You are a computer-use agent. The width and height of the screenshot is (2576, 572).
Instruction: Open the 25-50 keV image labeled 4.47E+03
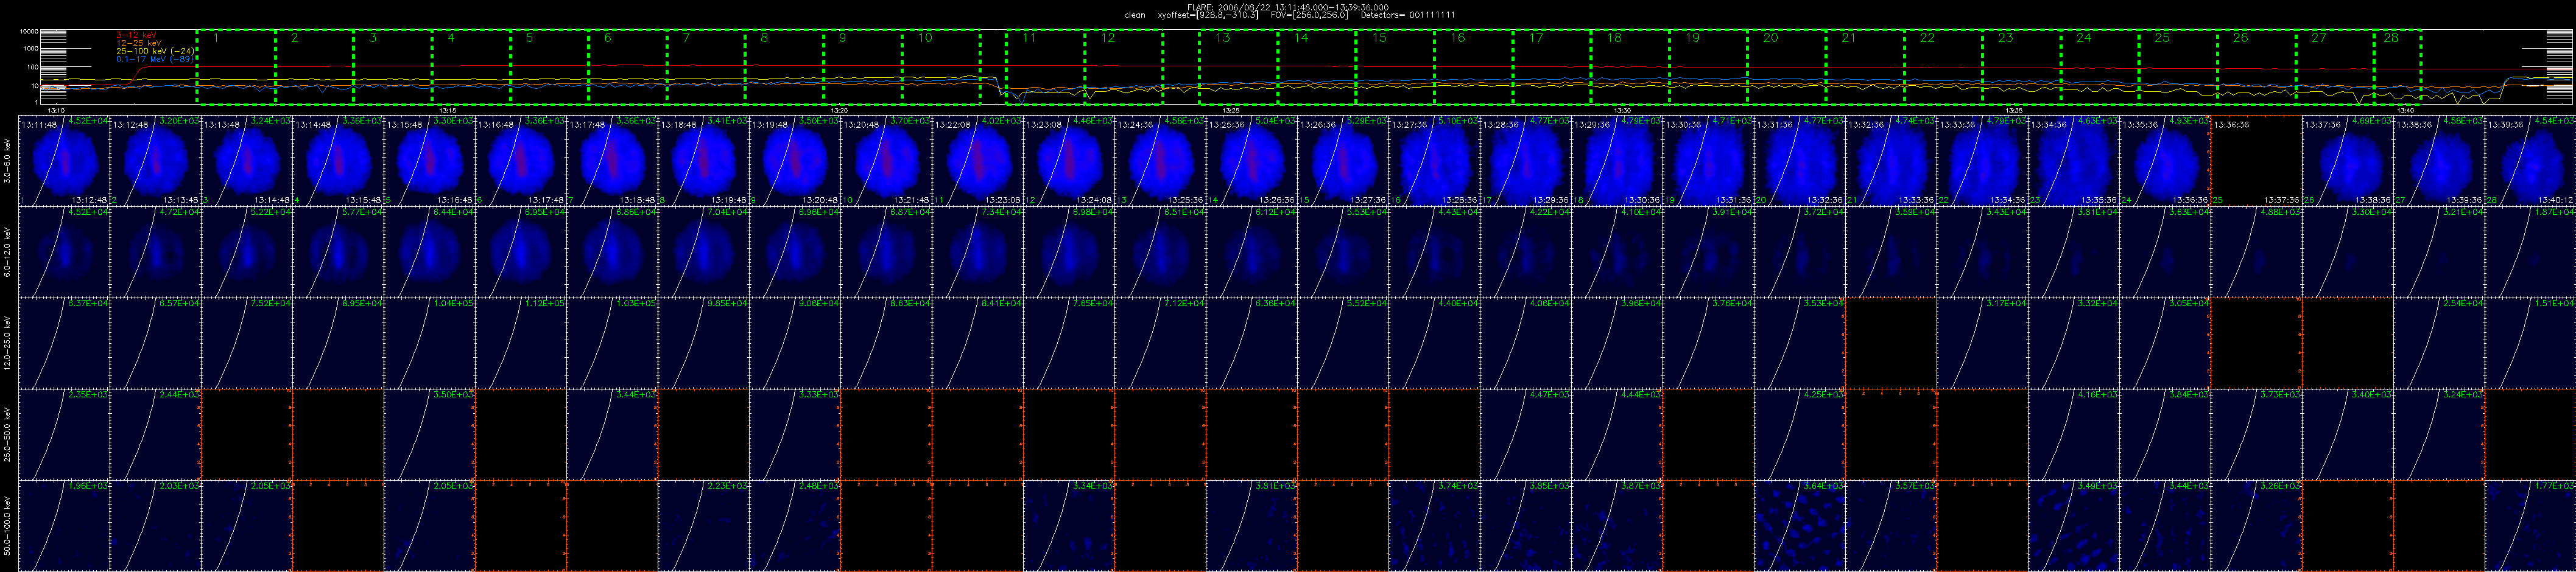click(x=1526, y=435)
